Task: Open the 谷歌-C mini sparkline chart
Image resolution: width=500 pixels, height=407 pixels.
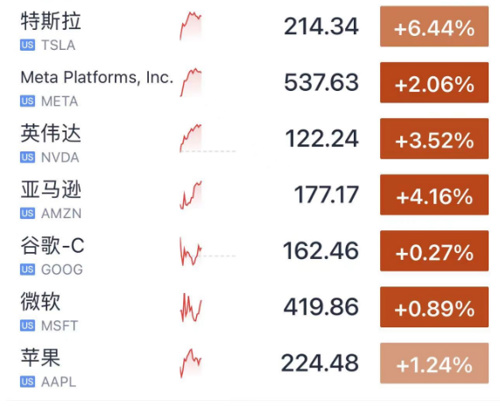Action: (191, 251)
